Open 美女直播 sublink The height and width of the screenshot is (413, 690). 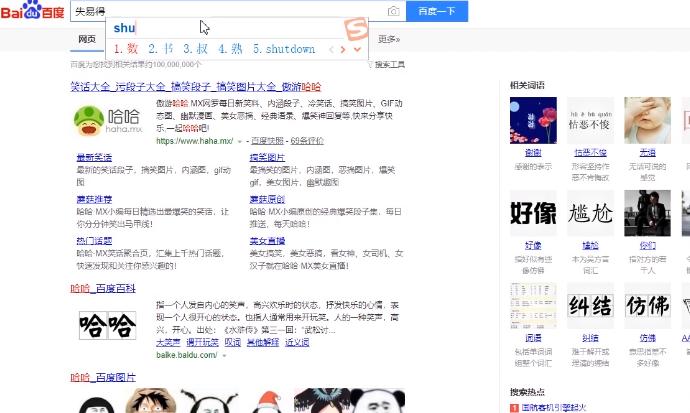267,241
